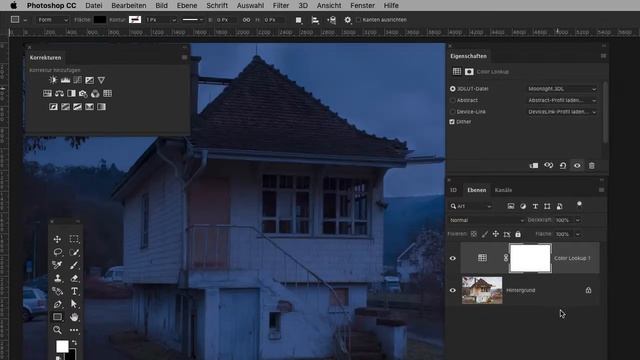Viewport: 640px width, 360px height.
Task: Enable the Kanten ausrichten checkbox
Action: click(359, 20)
